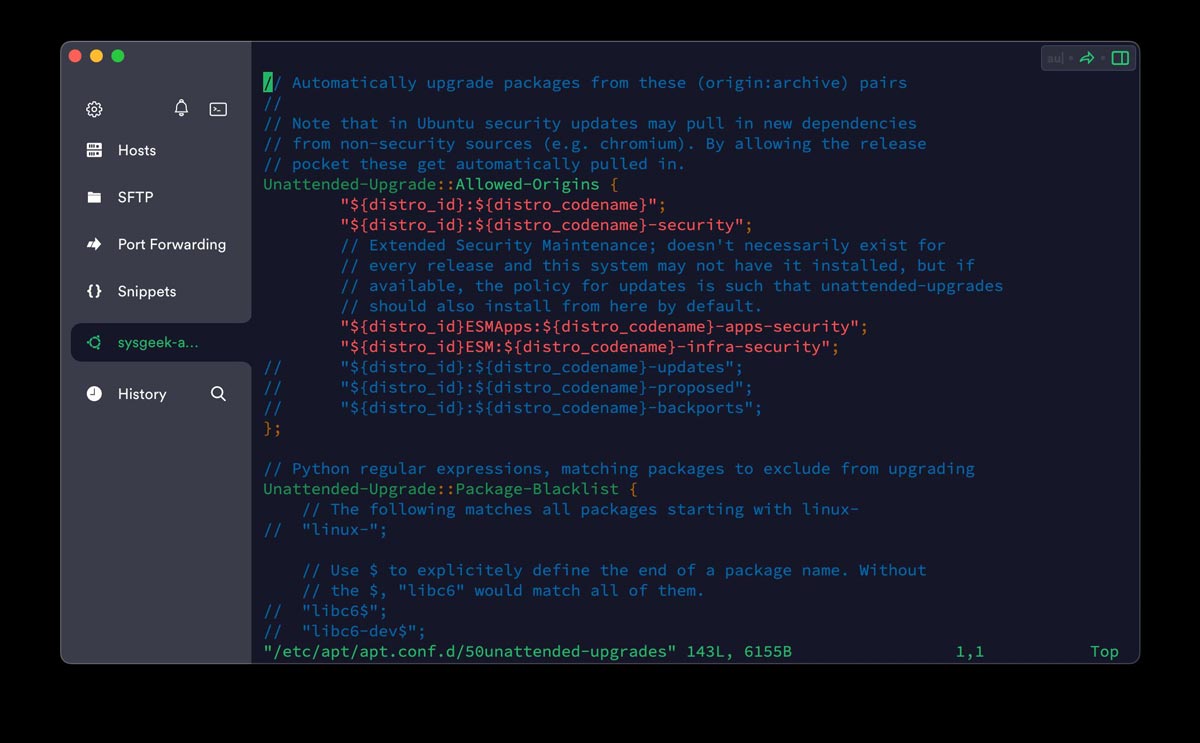Click the Hosts server icon
The height and width of the screenshot is (743, 1200).
(94, 150)
